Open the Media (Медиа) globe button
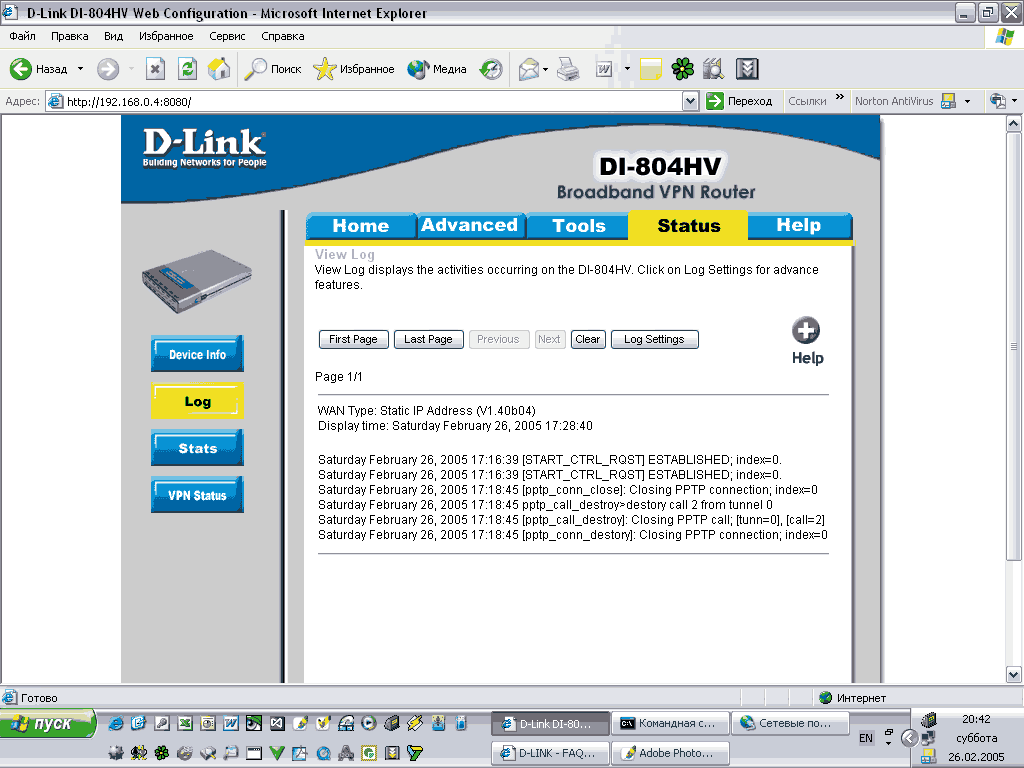1024x768 pixels. click(436, 69)
